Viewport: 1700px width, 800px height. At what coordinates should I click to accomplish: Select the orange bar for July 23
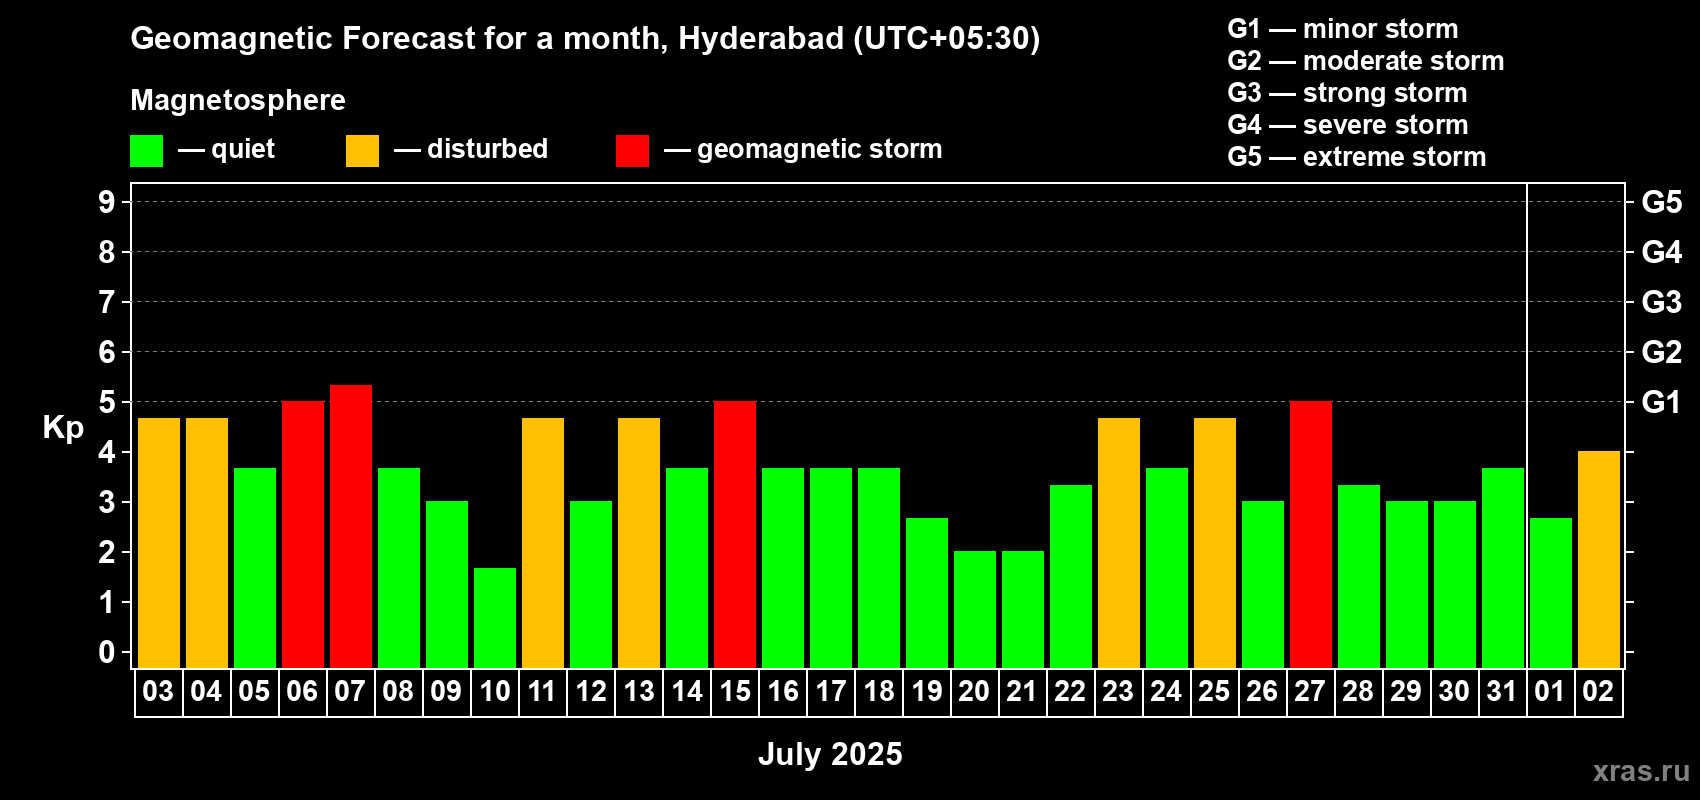click(x=1119, y=543)
